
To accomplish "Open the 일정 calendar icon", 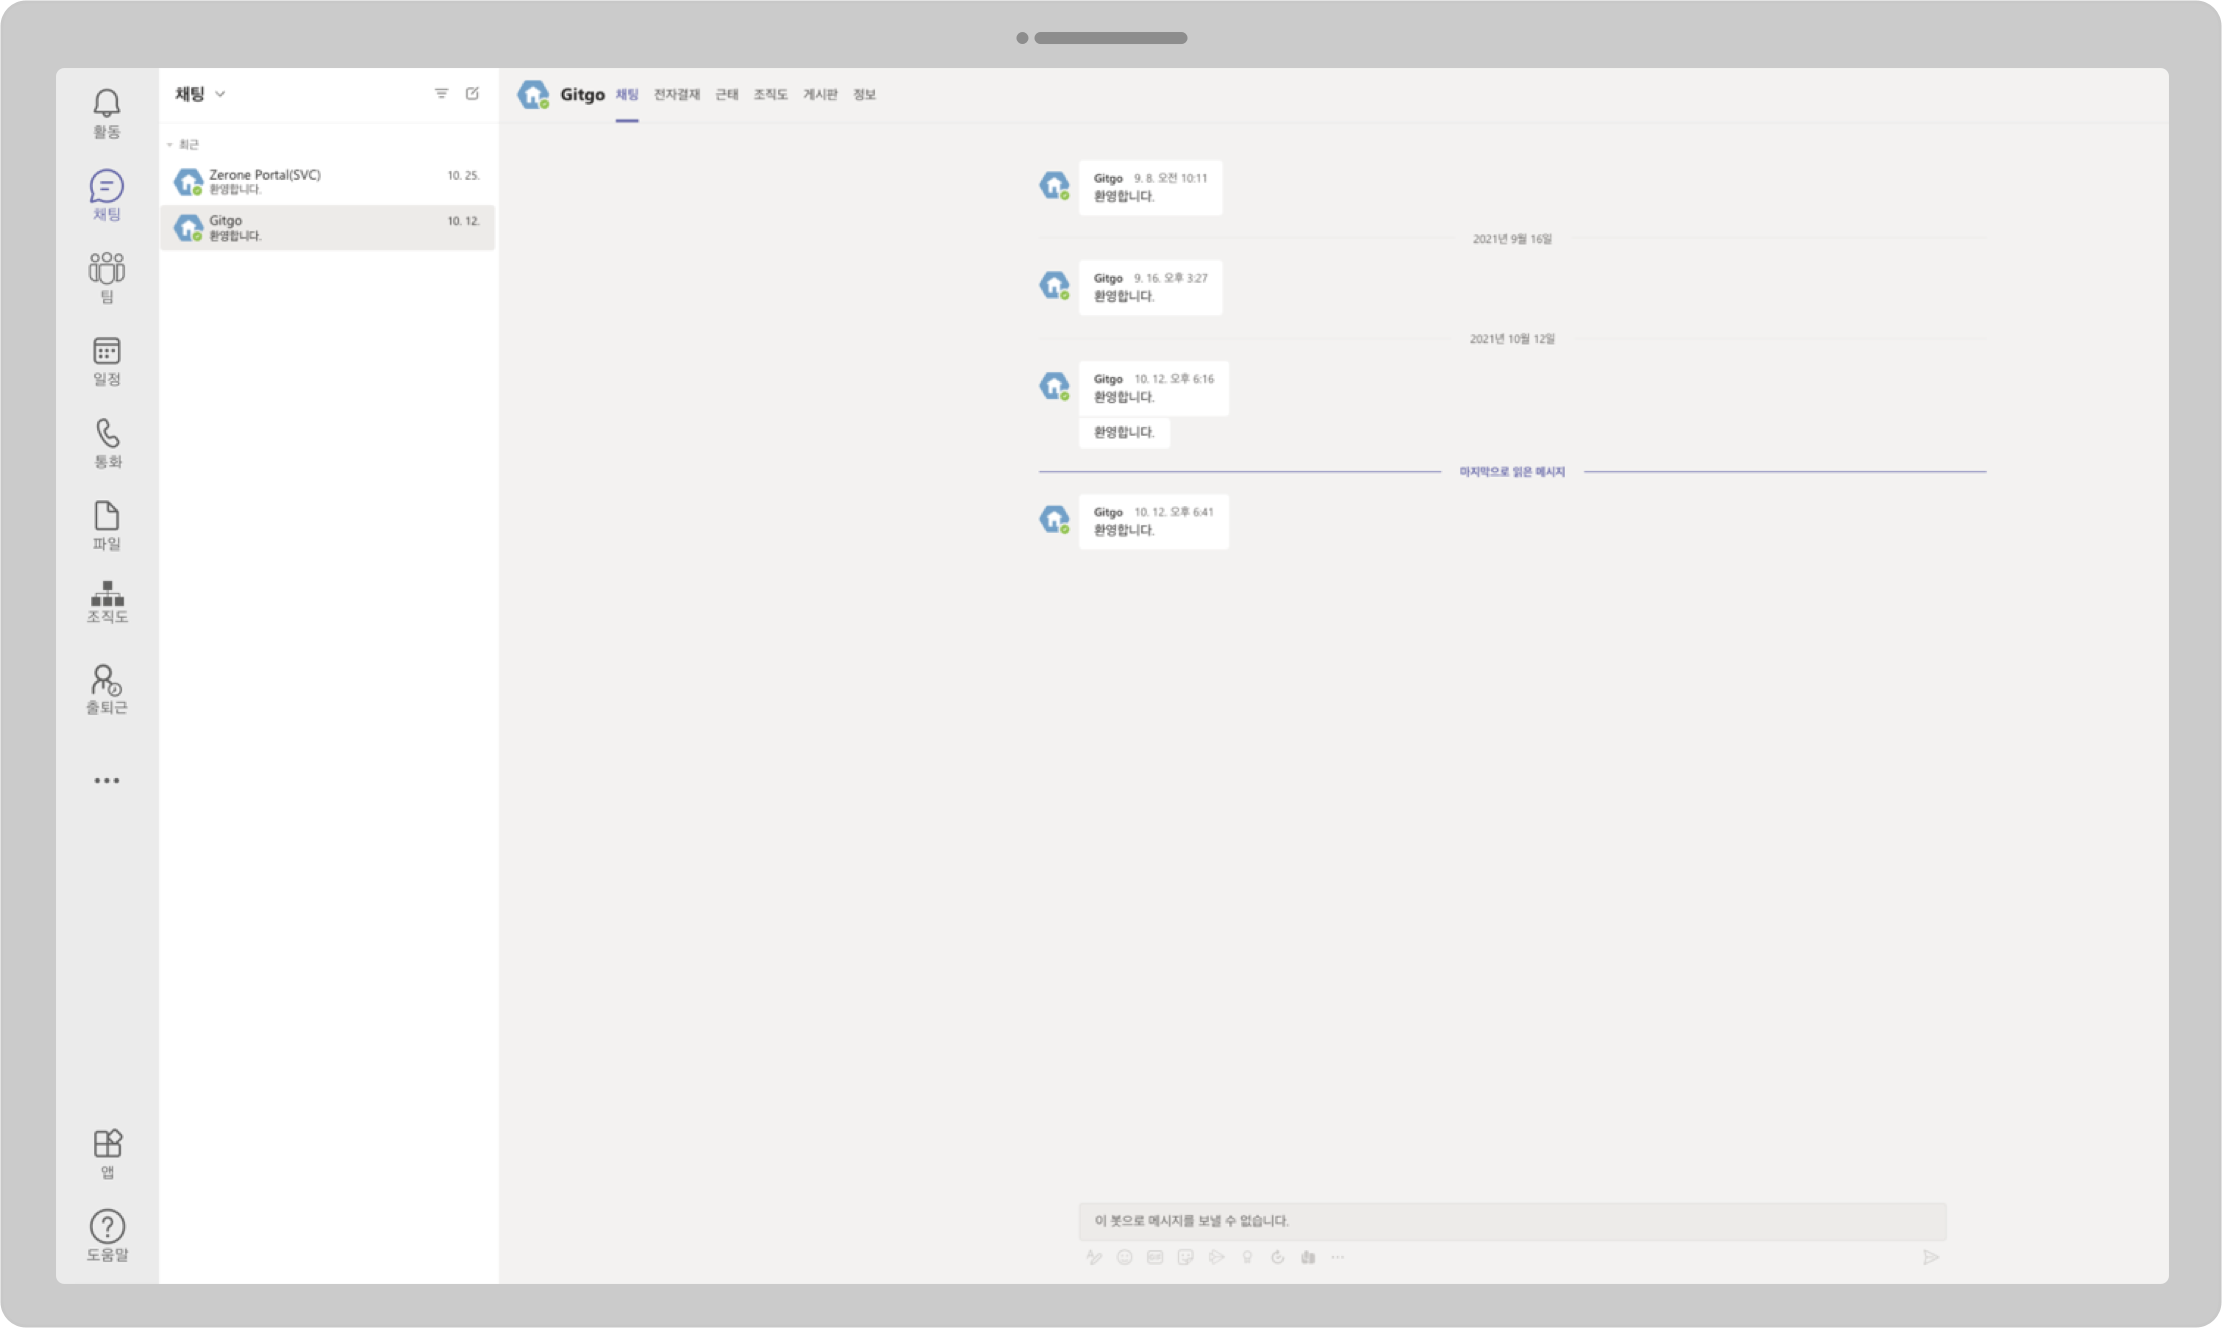I will point(107,361).
